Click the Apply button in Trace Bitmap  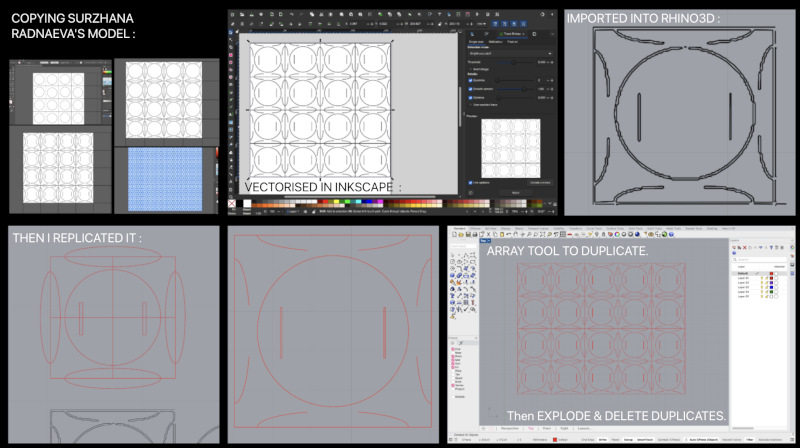[x=516, y=192]
